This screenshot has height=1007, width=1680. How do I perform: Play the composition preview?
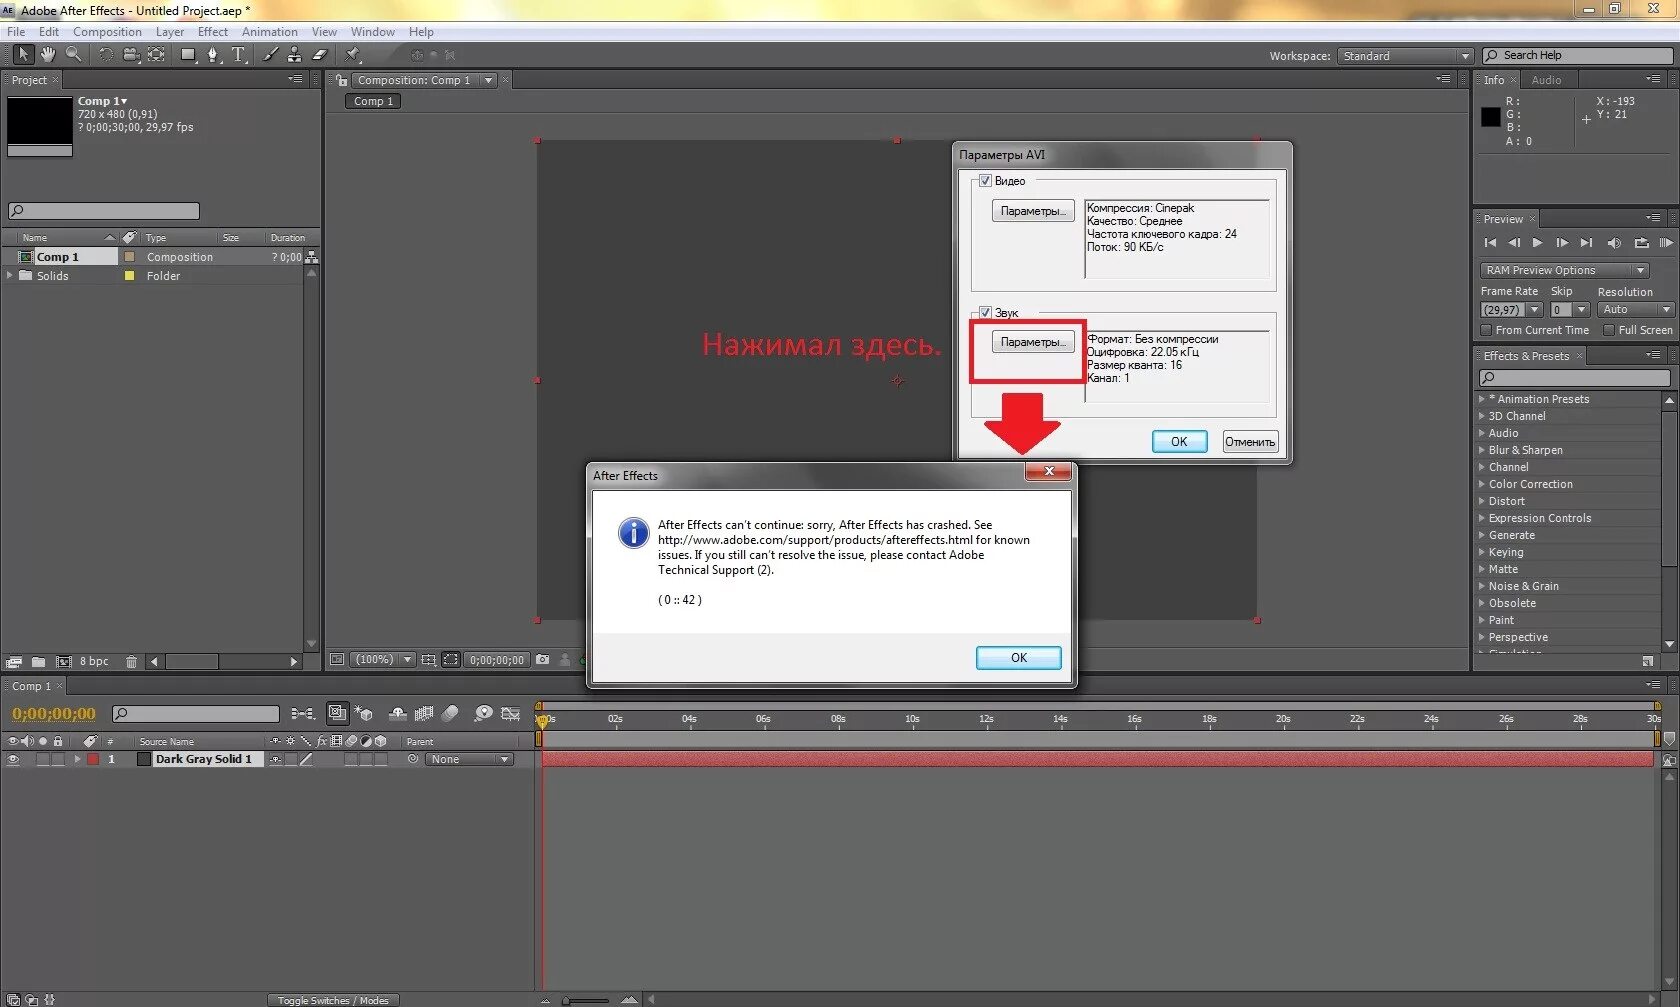click(x=1537, y=243)
